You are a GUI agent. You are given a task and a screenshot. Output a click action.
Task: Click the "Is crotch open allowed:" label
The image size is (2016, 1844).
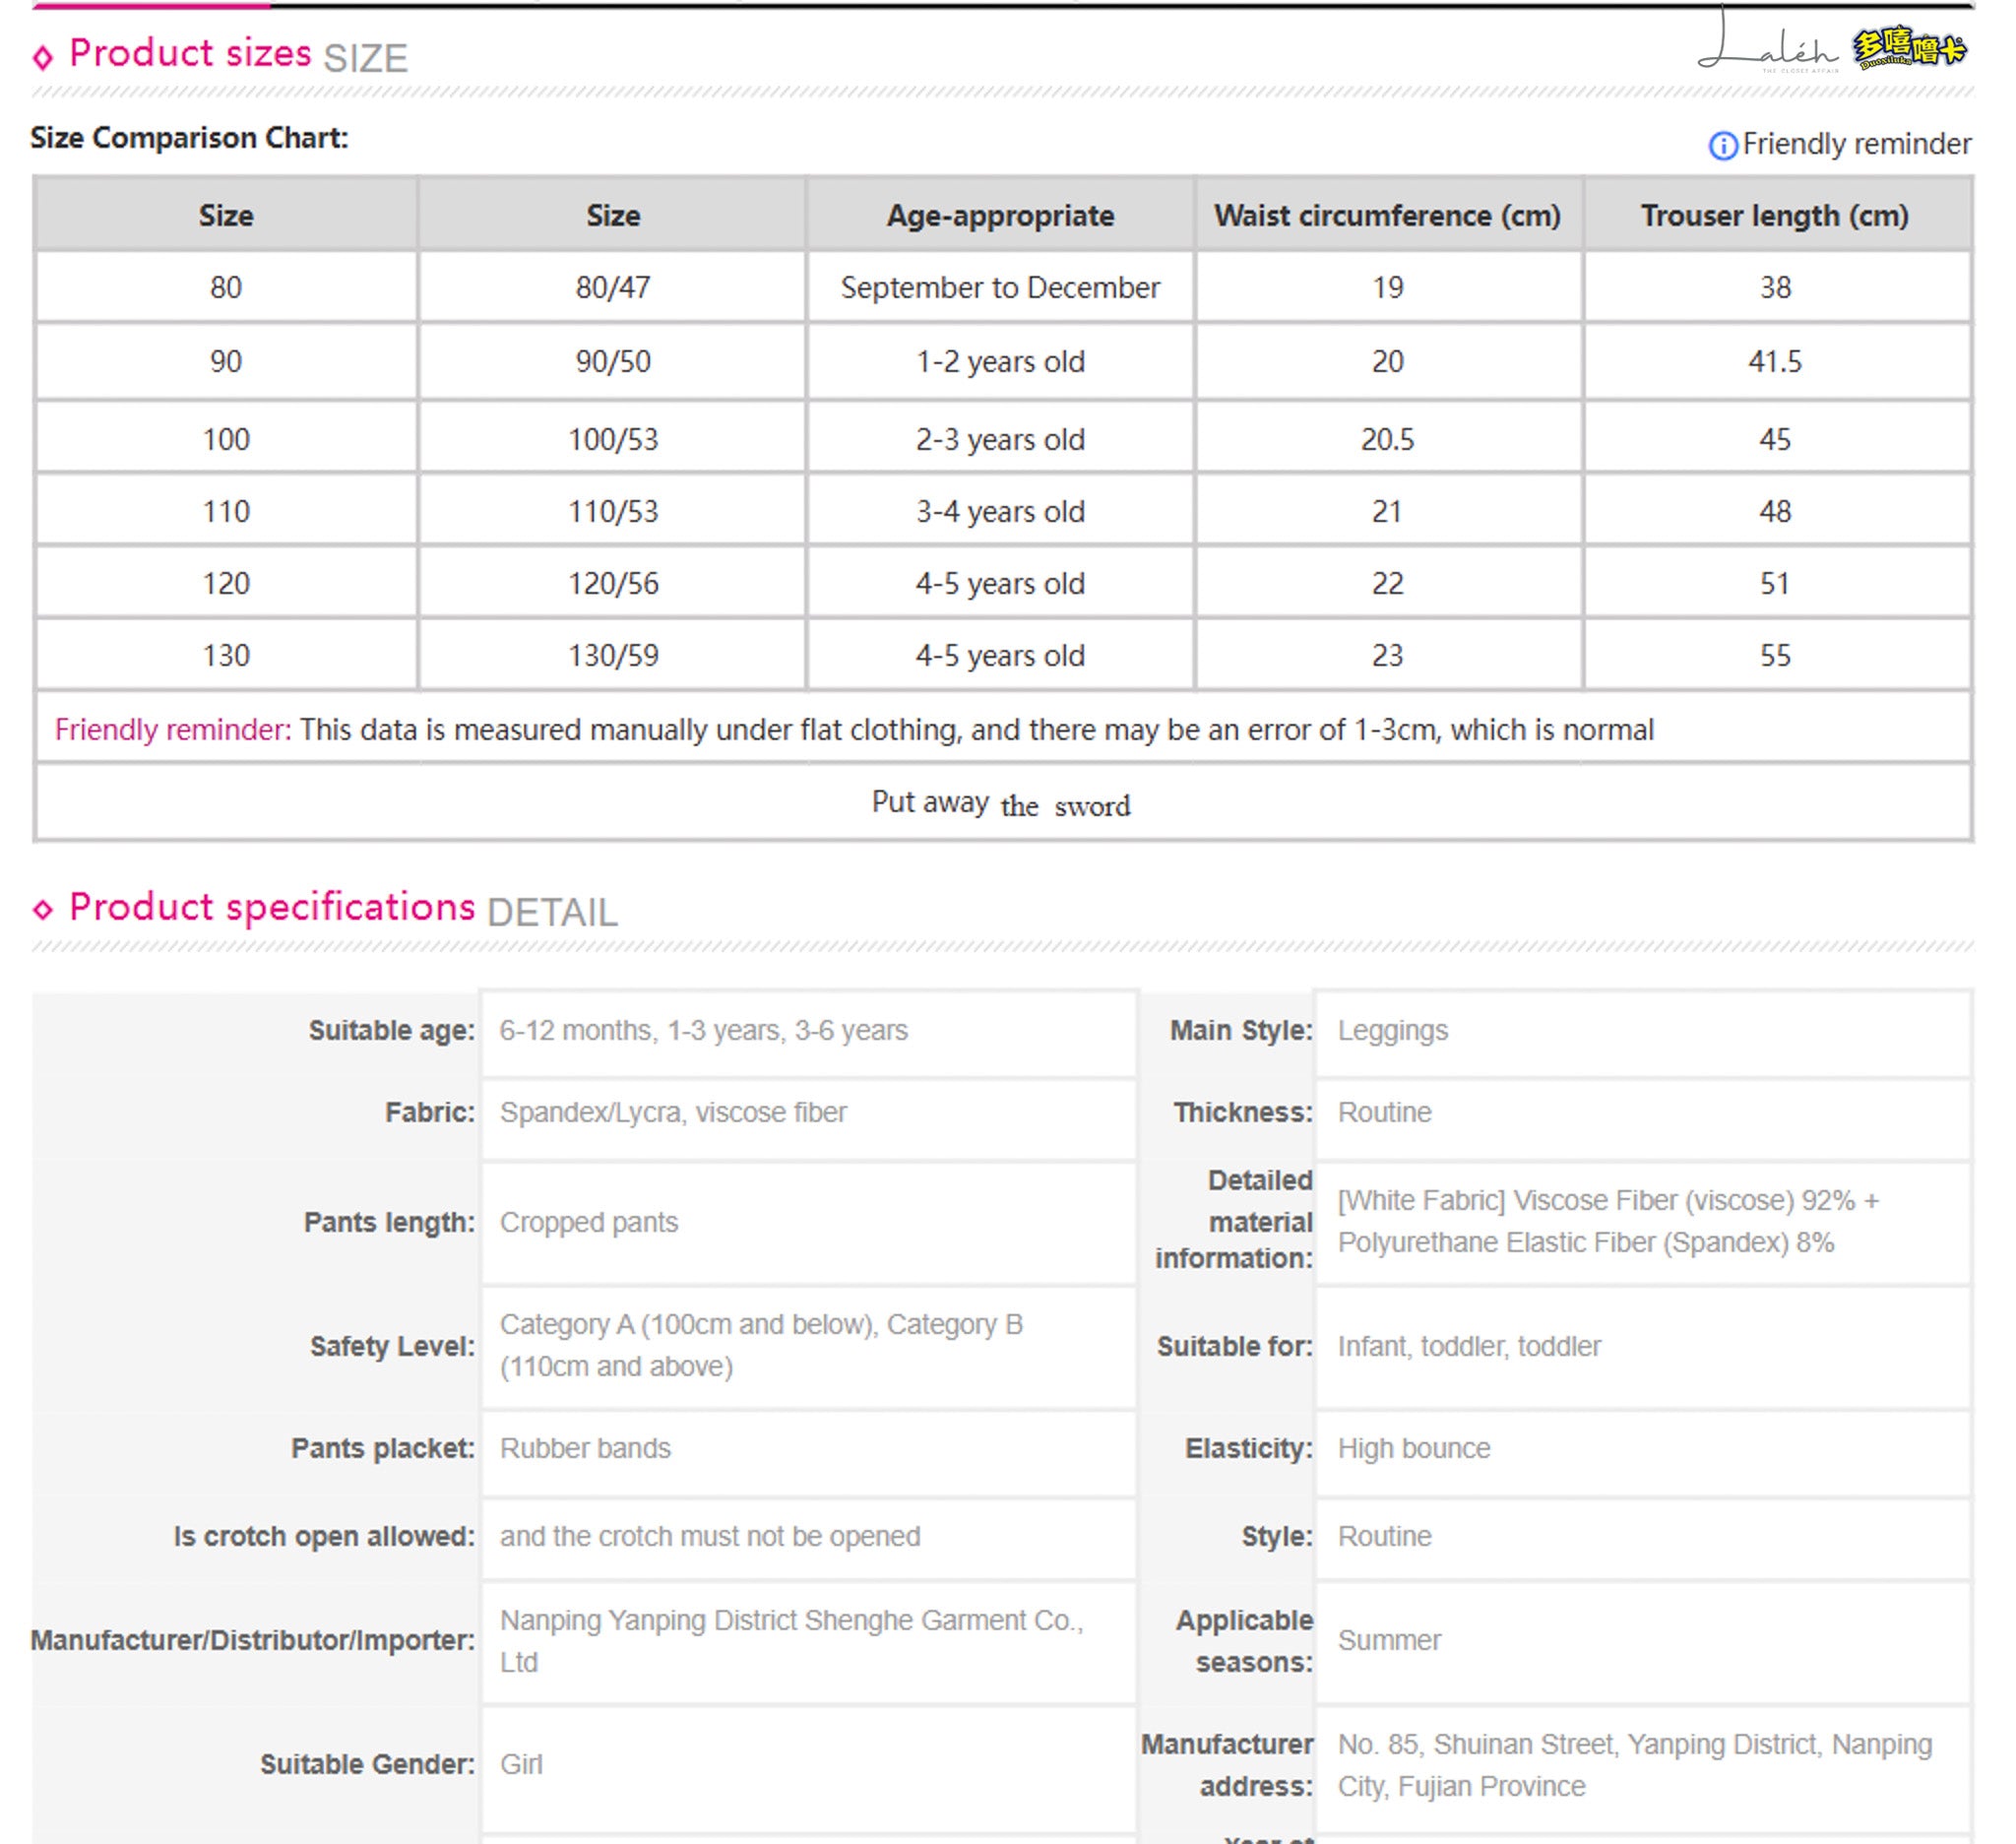point(324,1536)
